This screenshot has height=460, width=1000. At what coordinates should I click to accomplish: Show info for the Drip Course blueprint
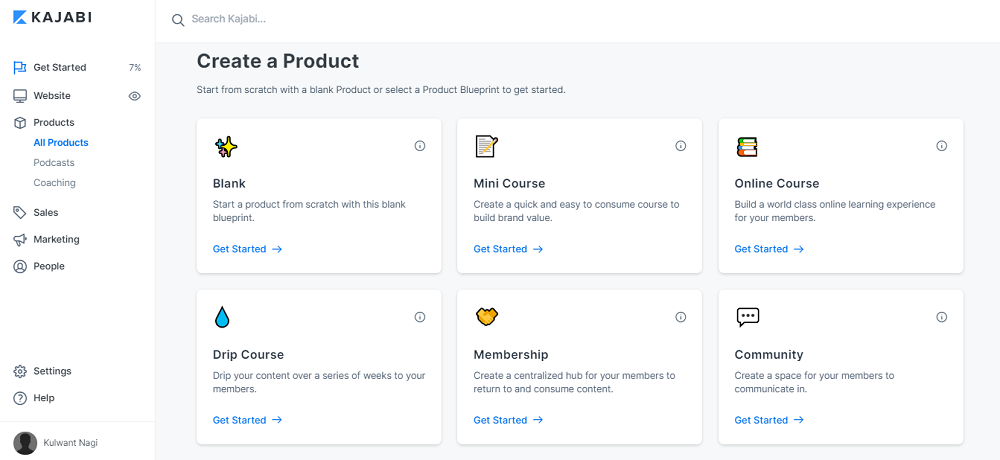(420, 317)
